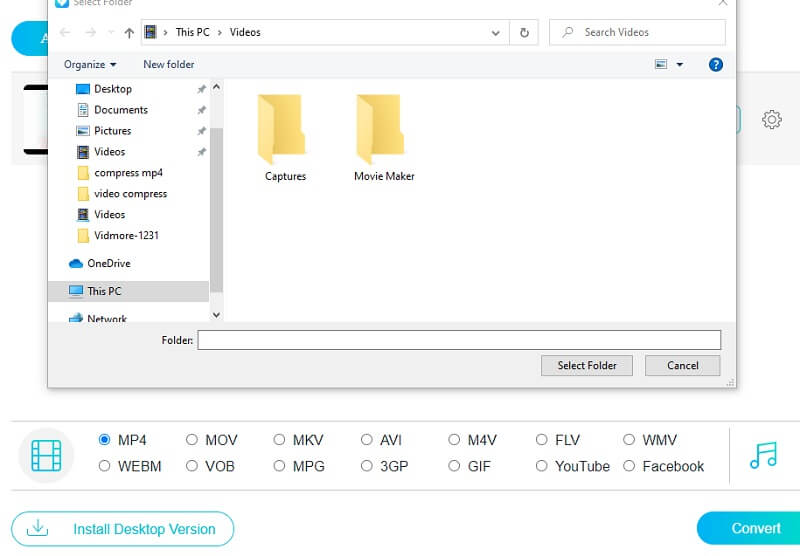800x556 pixels.
Task: Click the help question mark icon
Action: [x=715, y=64]
